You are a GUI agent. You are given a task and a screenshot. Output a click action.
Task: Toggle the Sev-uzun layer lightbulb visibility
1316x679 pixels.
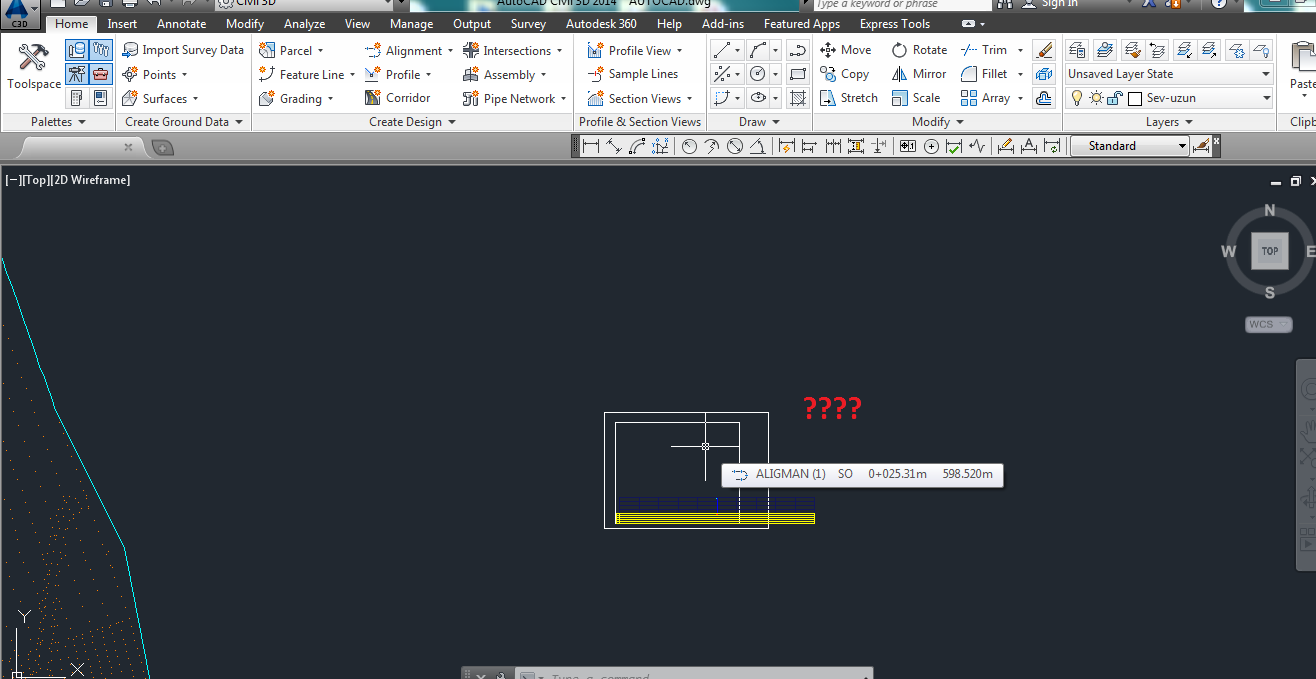1076,97
